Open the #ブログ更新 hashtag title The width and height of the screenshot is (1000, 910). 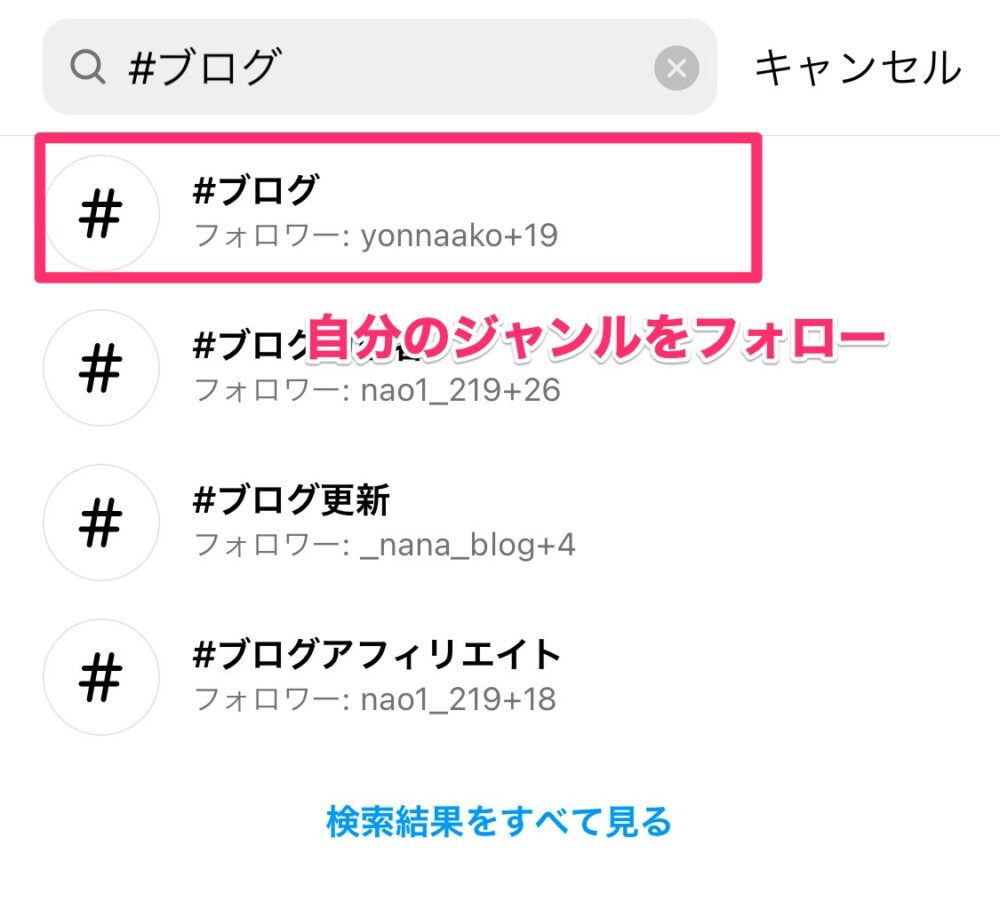tap(291, 500)
